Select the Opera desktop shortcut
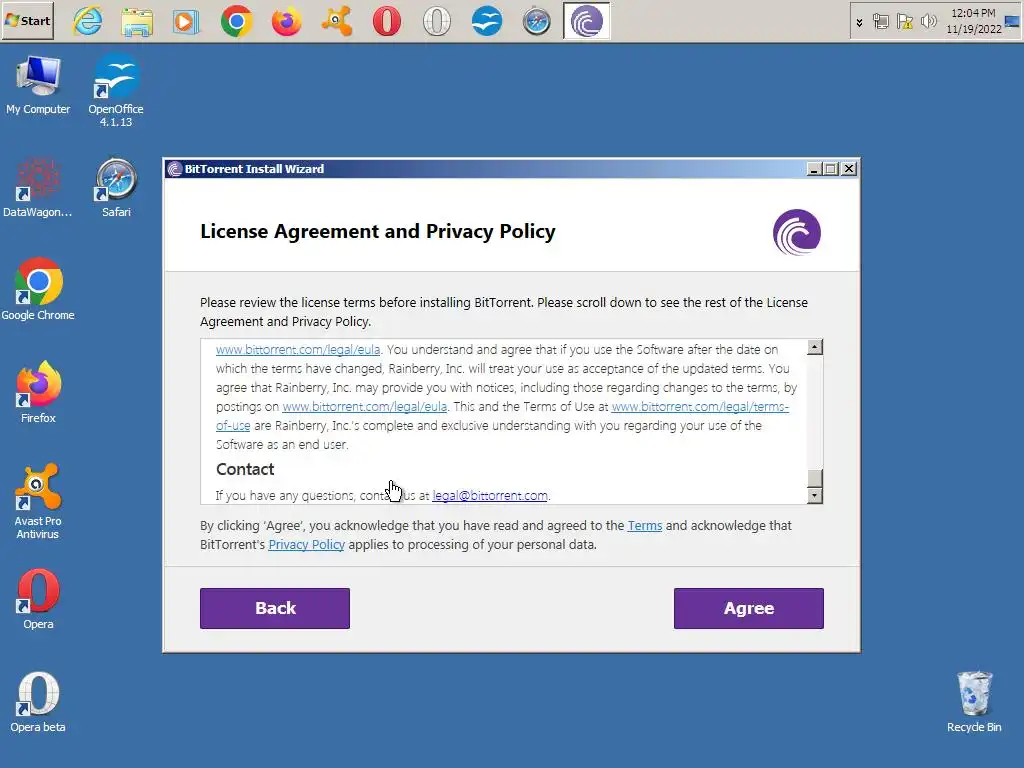Screen dimensions: 1024x768 coord(39,600)
